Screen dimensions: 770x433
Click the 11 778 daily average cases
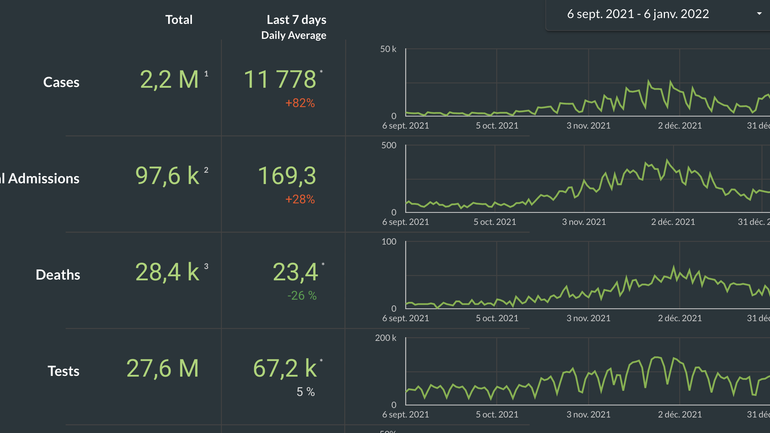click(x=280, y=80)
